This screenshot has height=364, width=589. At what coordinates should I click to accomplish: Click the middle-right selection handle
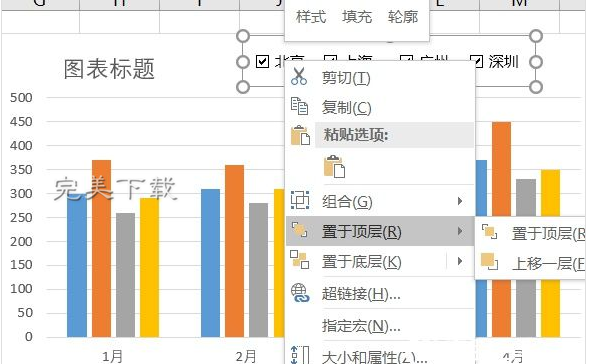[x=536, y=62]
